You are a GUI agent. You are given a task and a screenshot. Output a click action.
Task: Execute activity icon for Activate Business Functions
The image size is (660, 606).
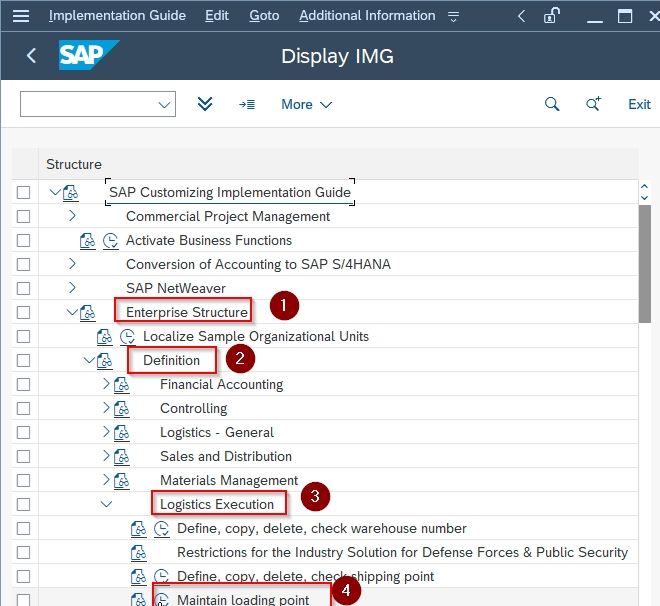click(x=111, y=241)
